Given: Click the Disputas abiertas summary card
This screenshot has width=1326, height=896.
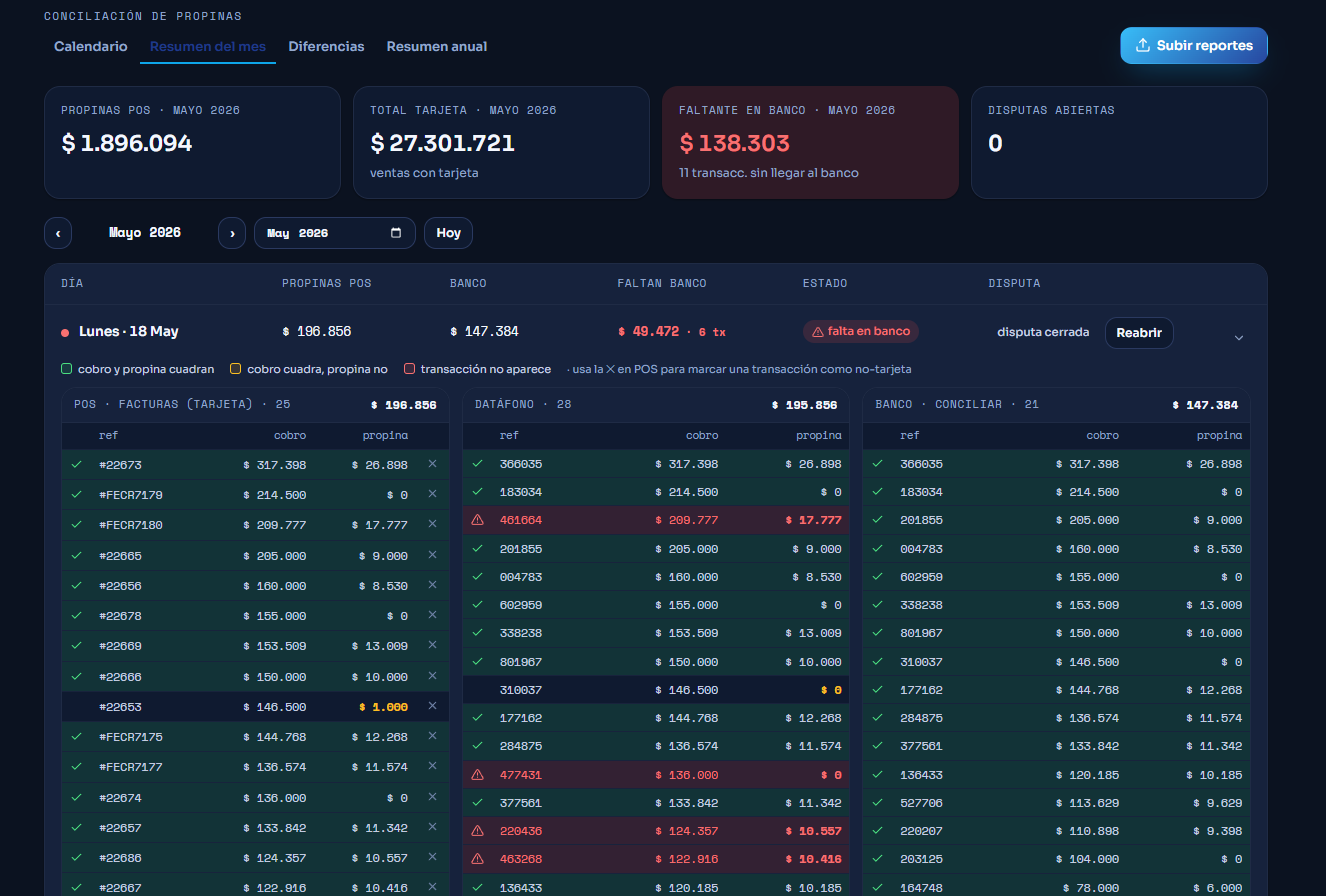Looking at the screenshot, I should point(1120,142).
